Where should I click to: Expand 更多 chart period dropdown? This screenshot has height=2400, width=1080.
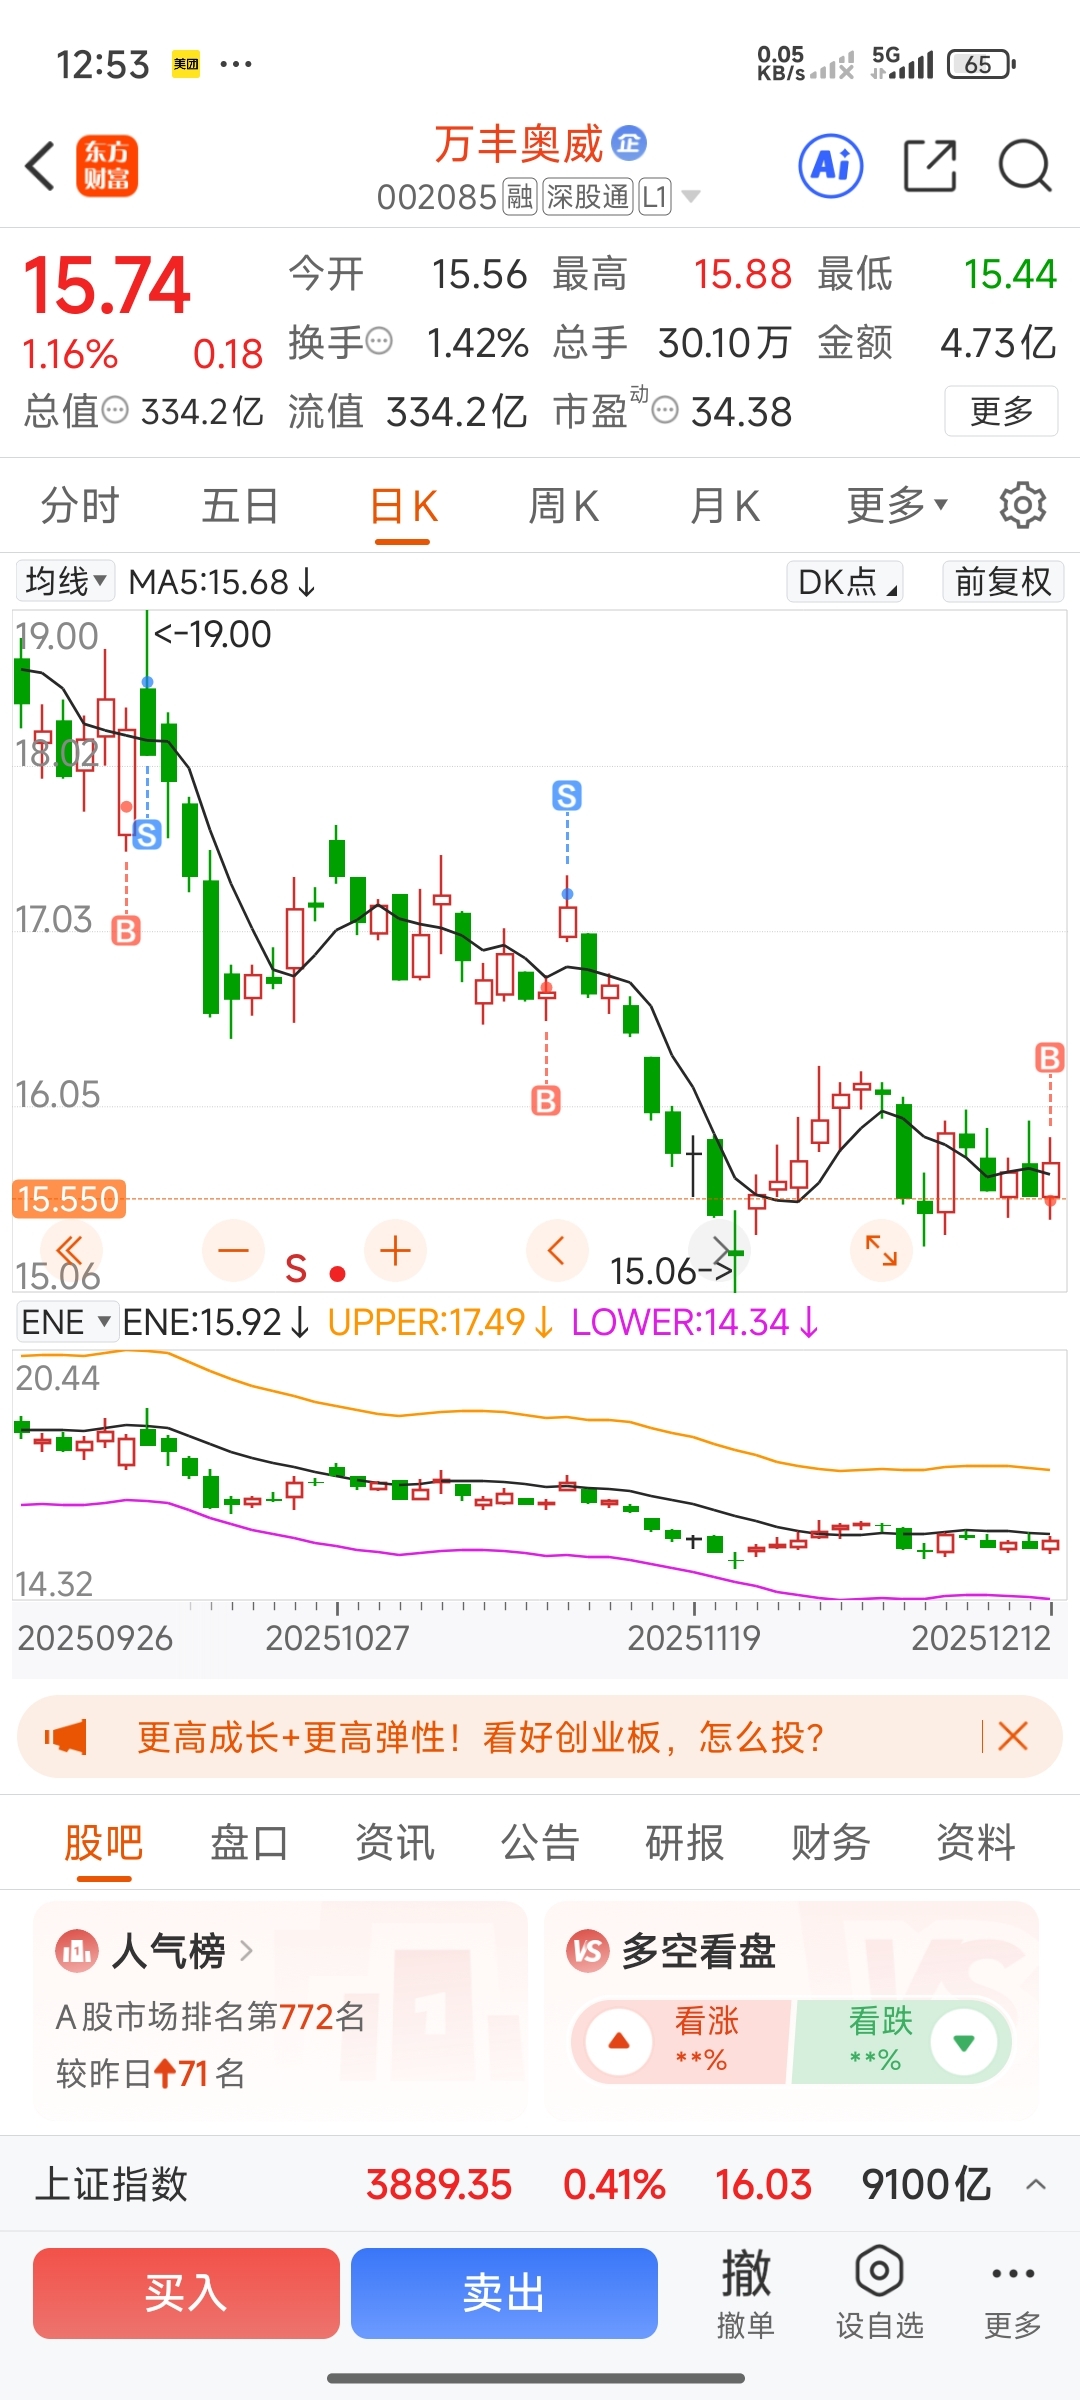897,506
